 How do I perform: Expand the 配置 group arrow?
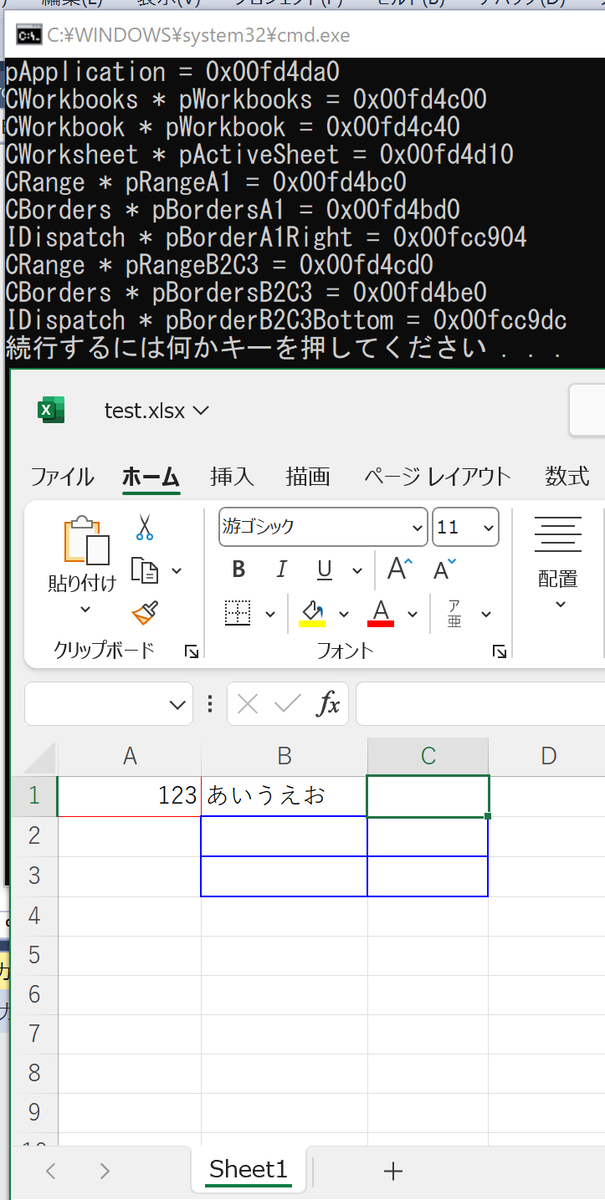click(x=559, y=603)
